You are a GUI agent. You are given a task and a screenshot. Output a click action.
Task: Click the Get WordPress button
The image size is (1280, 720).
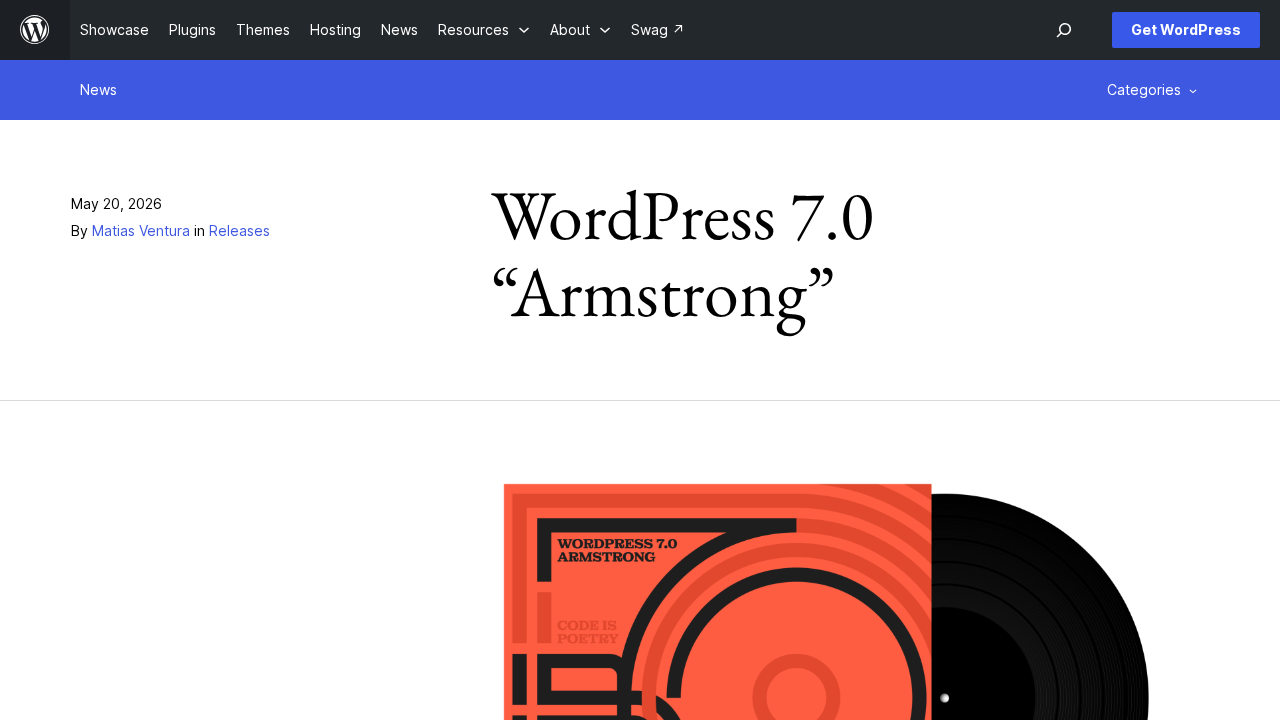1186,30
